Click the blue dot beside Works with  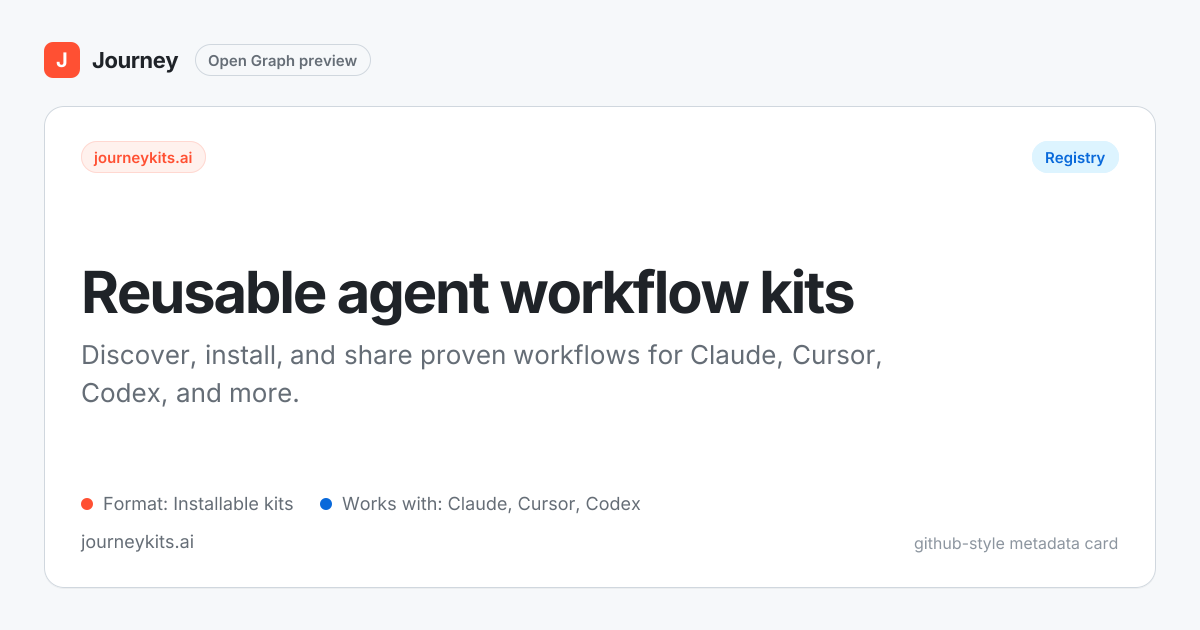point(326,504)
